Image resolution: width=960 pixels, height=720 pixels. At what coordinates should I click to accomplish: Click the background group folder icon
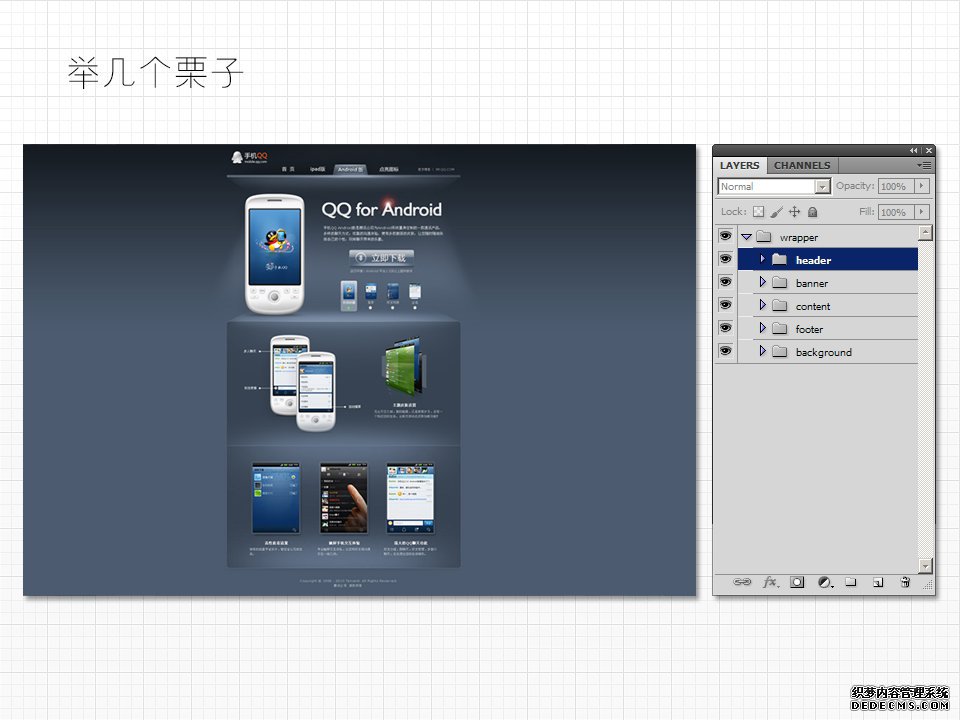[x=779, y=351]
